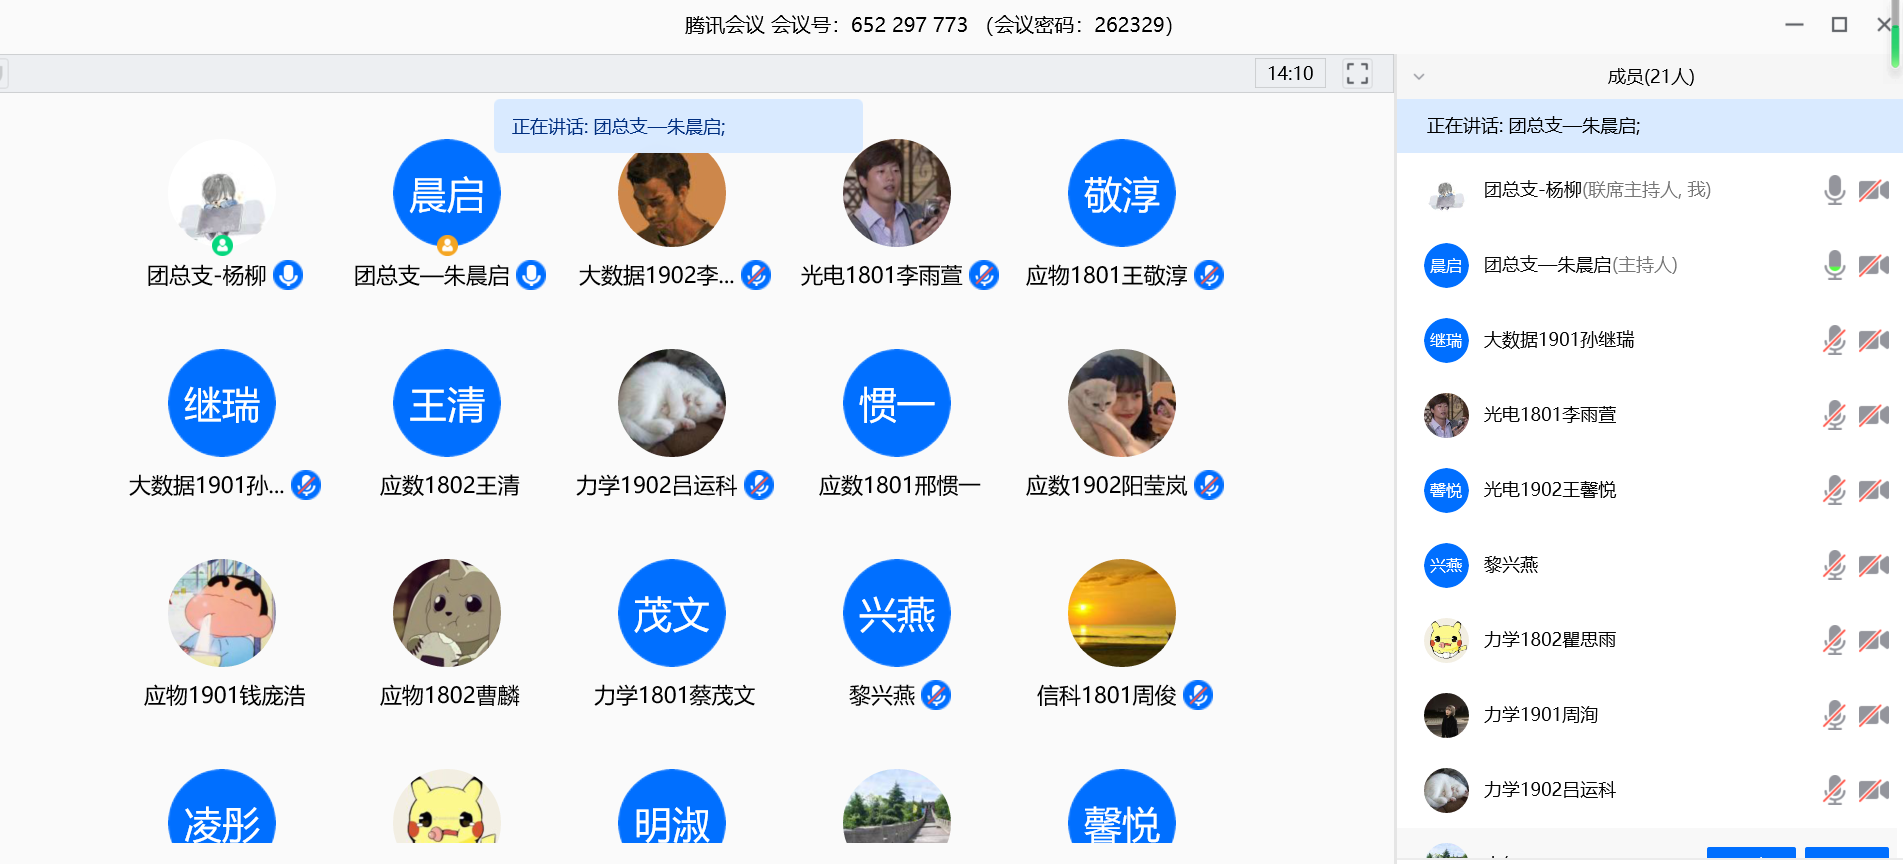The image size is (1903, 864).
Task: Click the speaking banner 正在讲话 in video area
Action: [678, 127]
